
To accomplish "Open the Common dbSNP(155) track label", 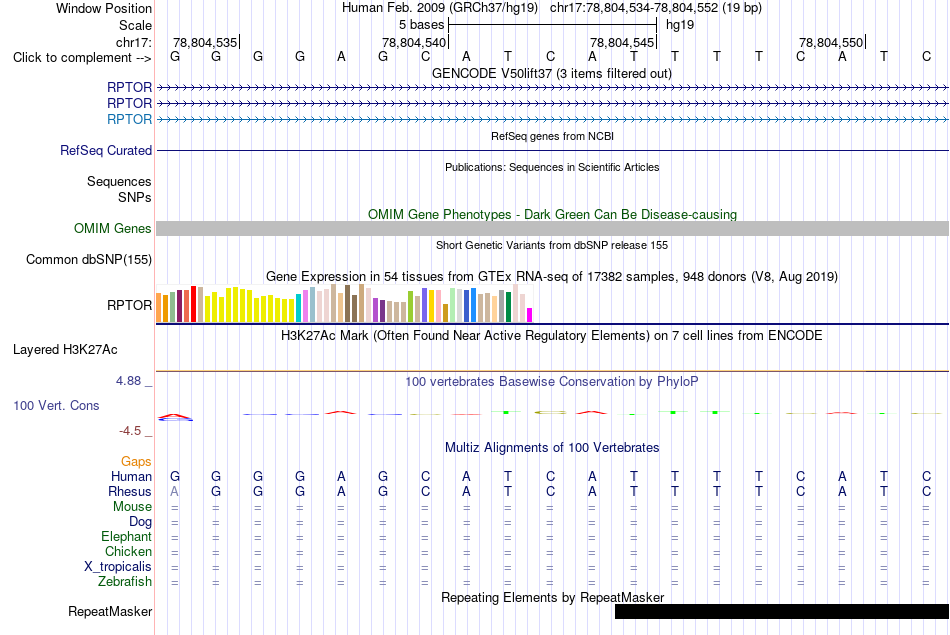I will coord(89,259).
